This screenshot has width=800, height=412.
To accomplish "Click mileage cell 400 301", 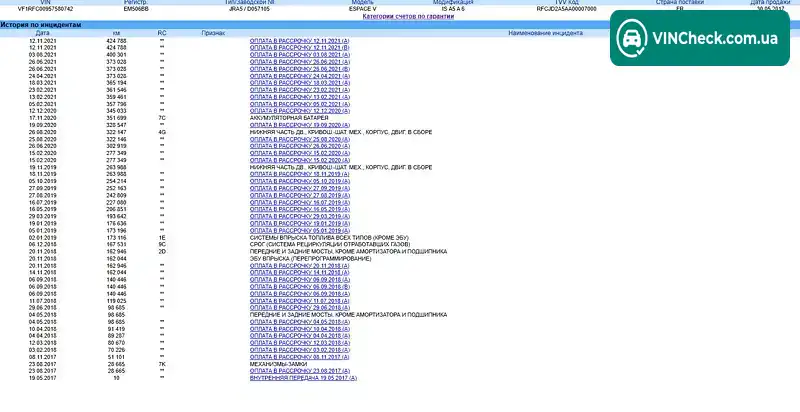I will (x=116, y=55).
